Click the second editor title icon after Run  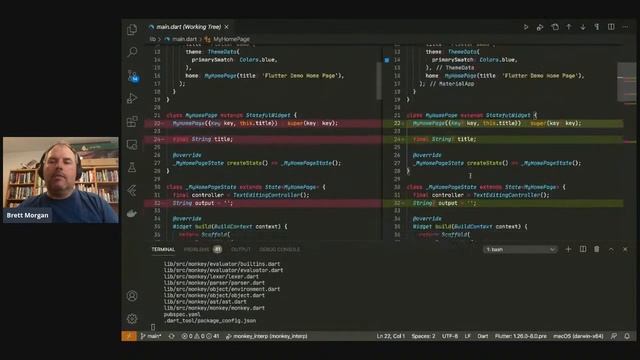click(540, 27)
